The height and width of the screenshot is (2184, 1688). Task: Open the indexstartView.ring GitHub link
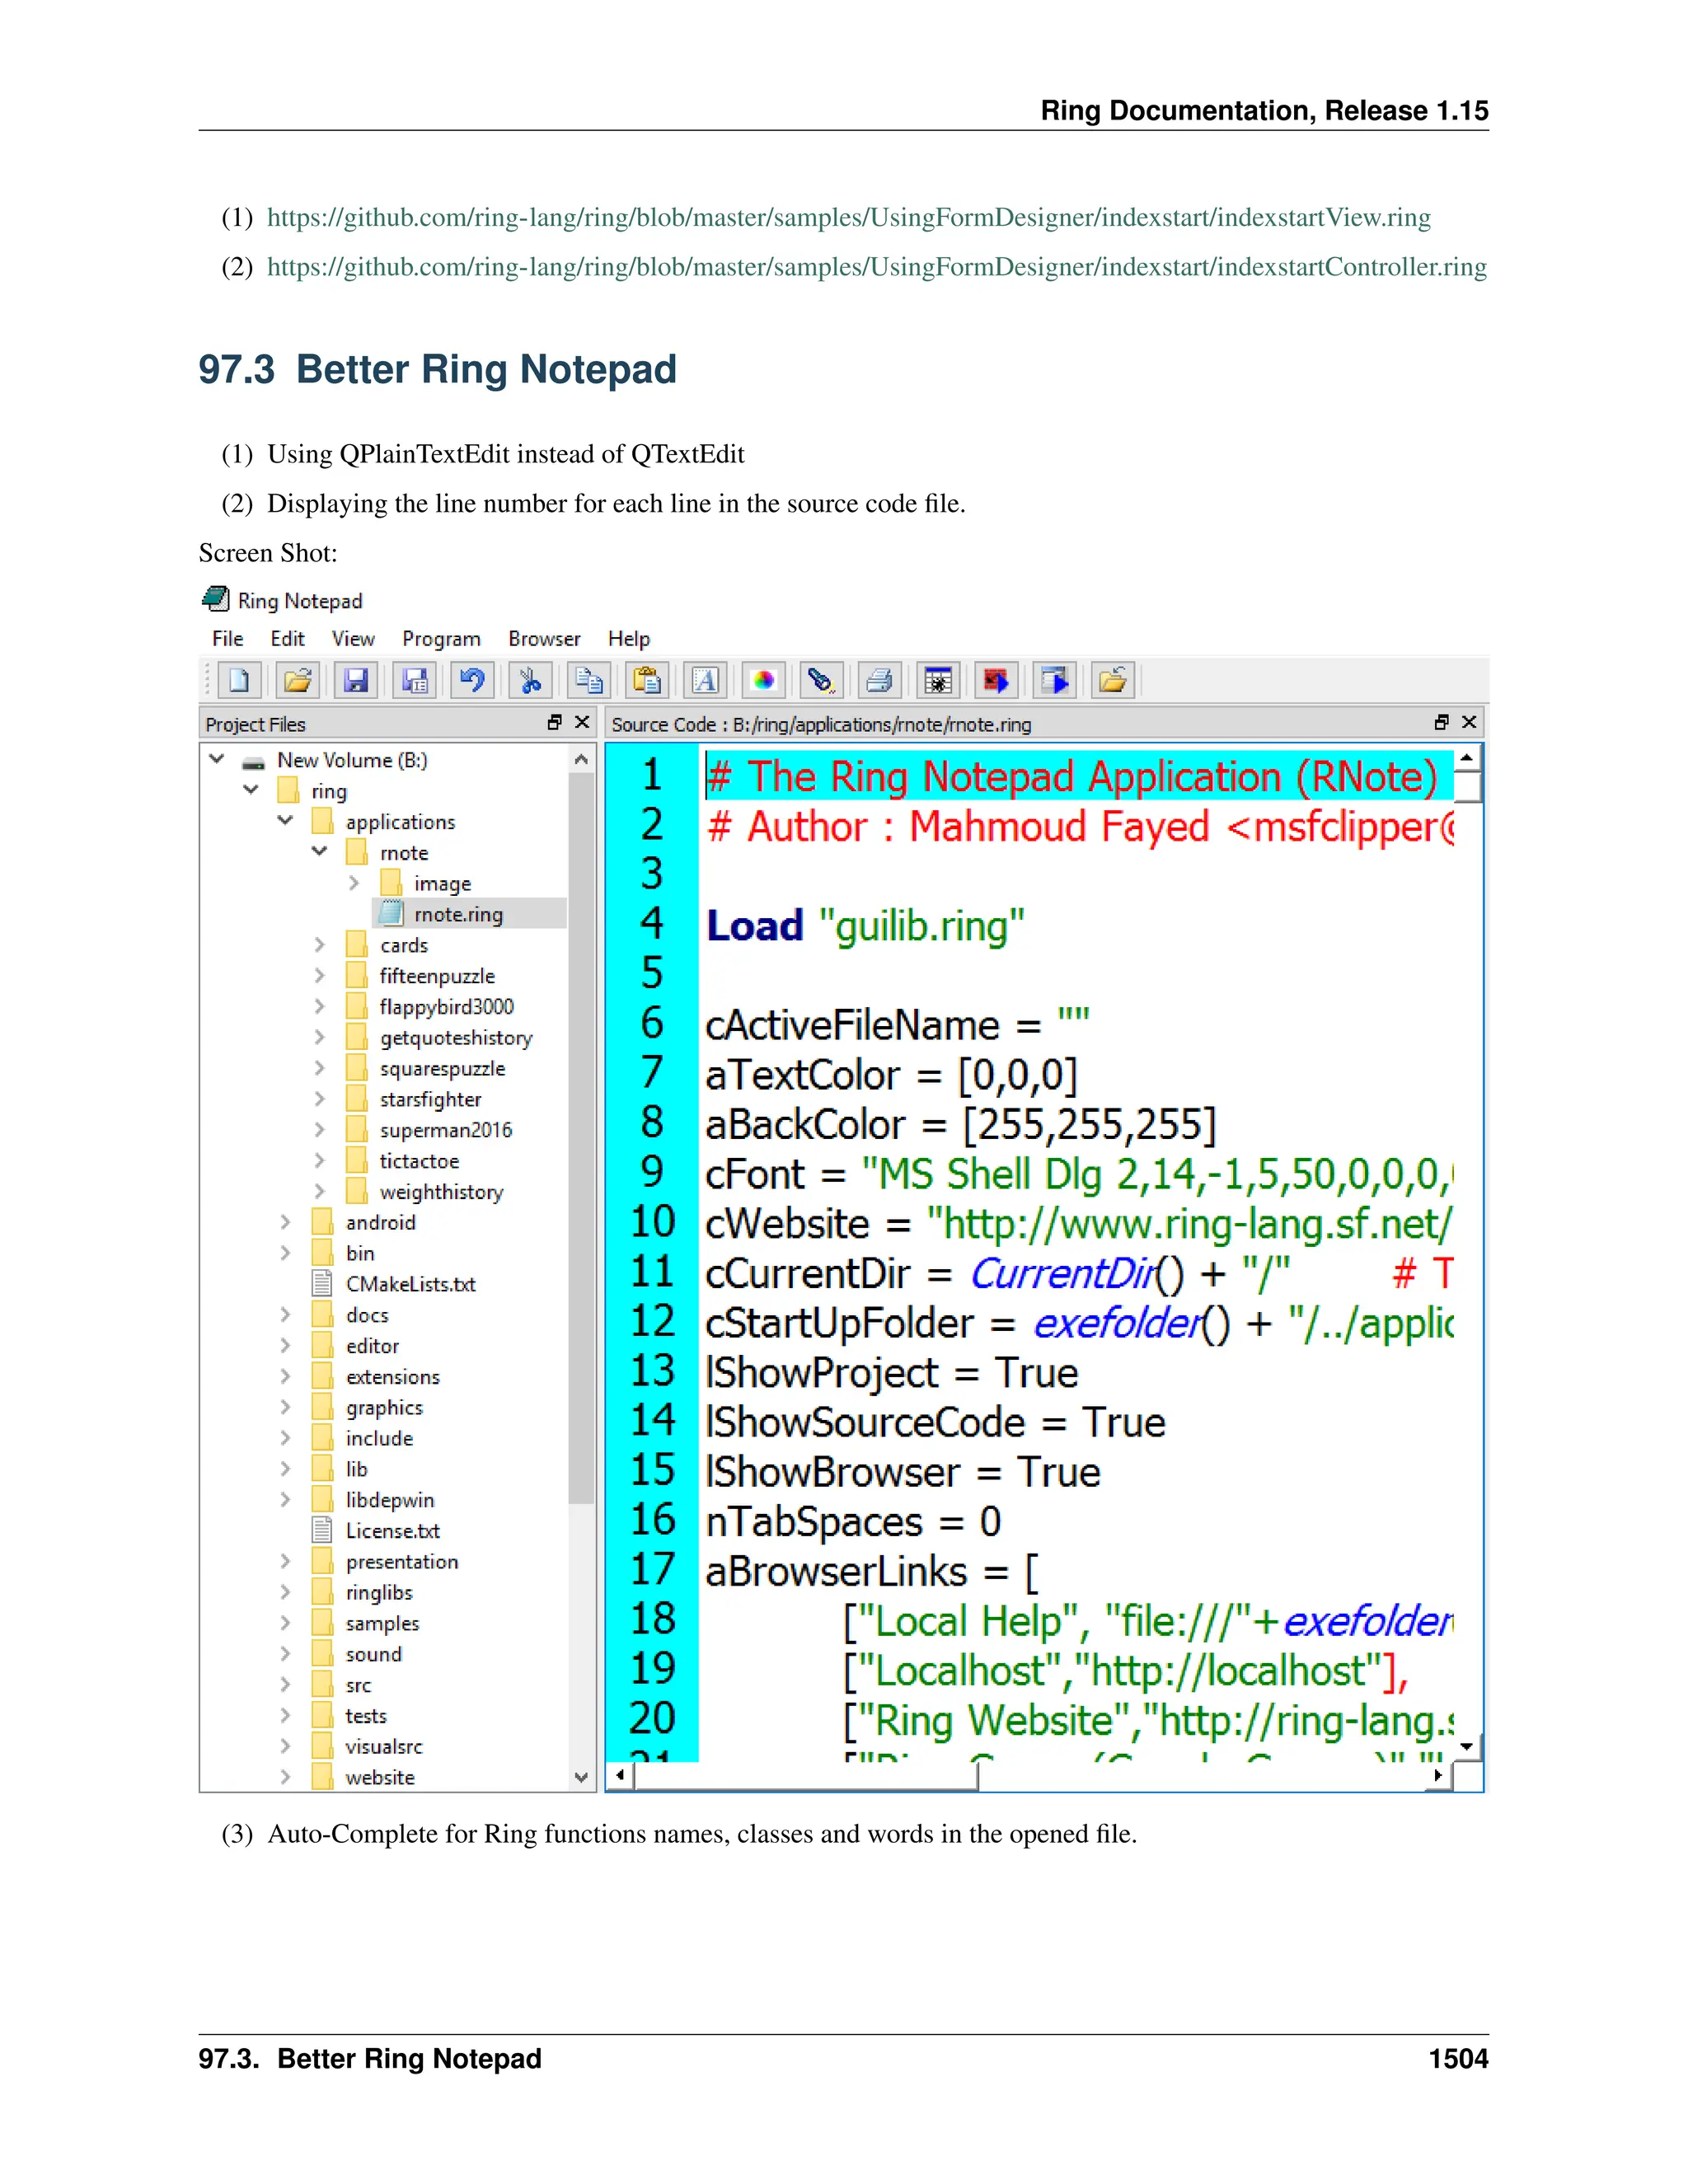(848, 218)
